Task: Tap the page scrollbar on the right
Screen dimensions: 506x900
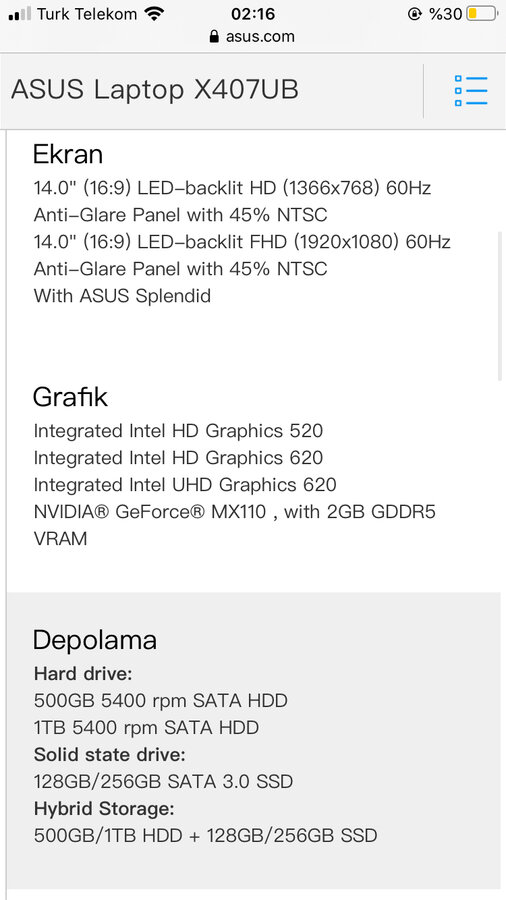Action: click(x=500, y=306)
